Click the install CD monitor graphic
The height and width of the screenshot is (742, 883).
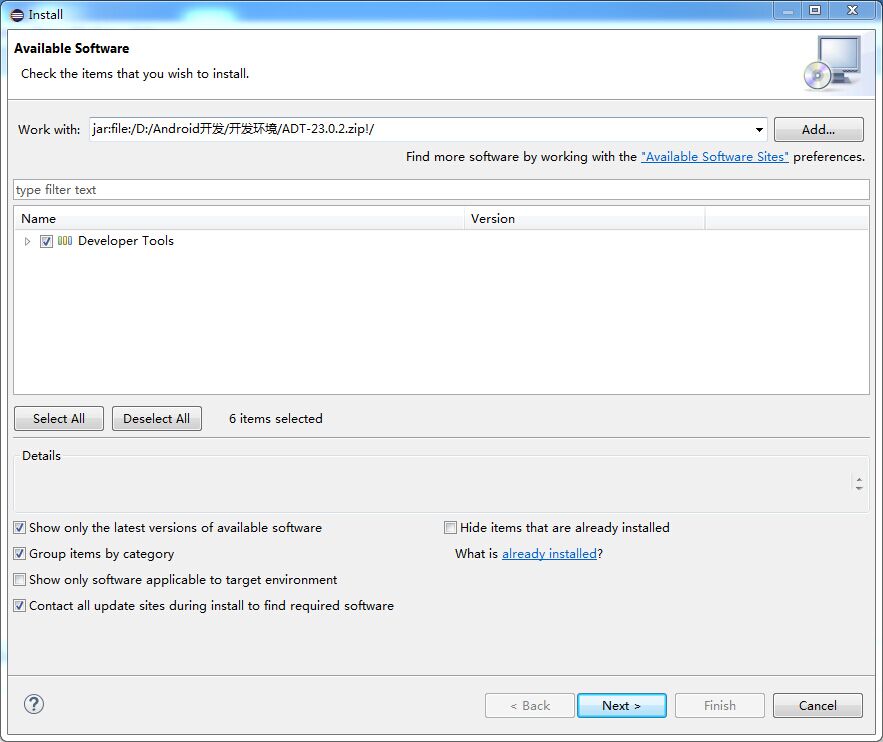pyautogui.click(x=832, y=62)
